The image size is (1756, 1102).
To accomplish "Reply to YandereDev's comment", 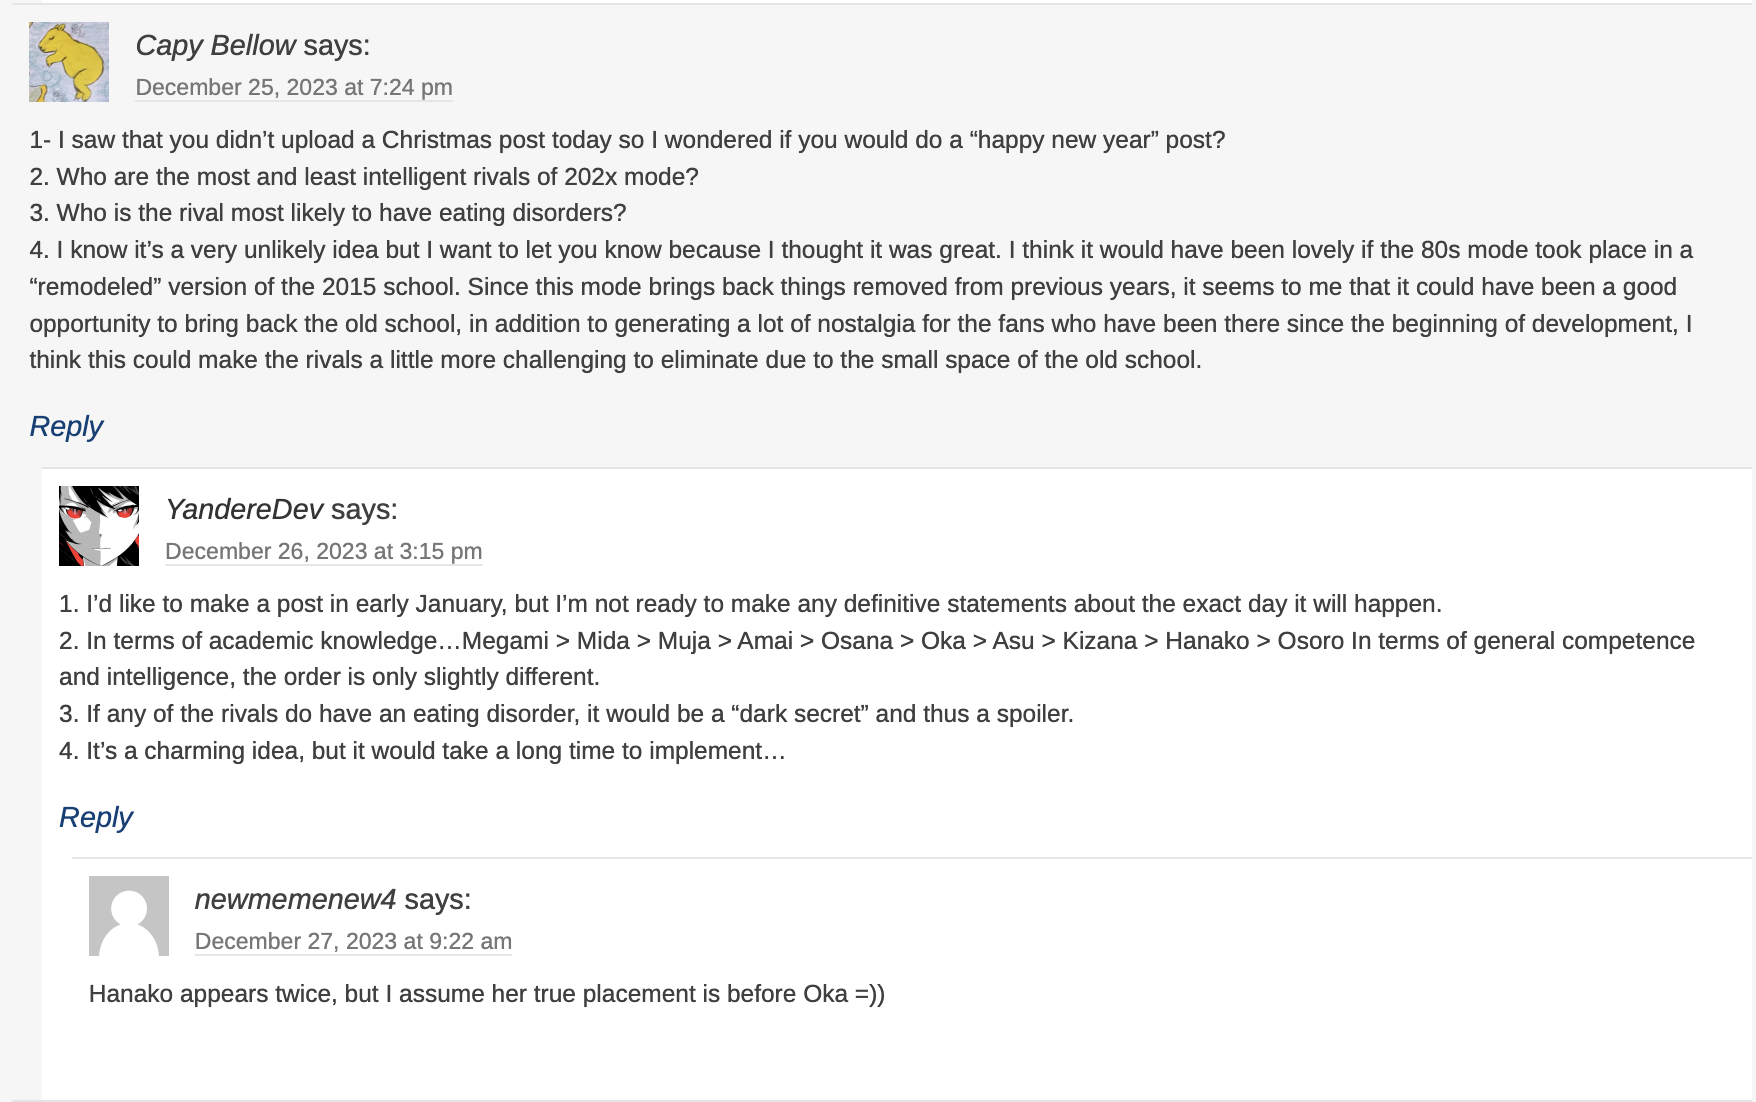I will pos(96,818).
